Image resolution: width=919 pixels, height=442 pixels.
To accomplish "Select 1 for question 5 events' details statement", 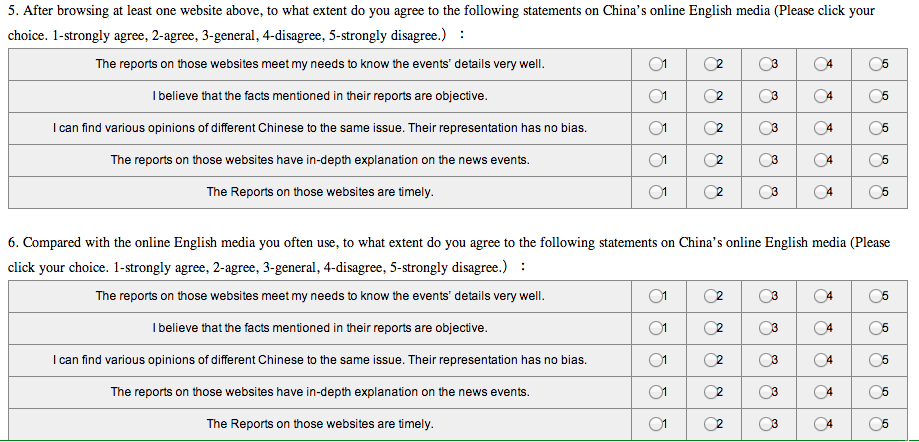I will [654, 65].
